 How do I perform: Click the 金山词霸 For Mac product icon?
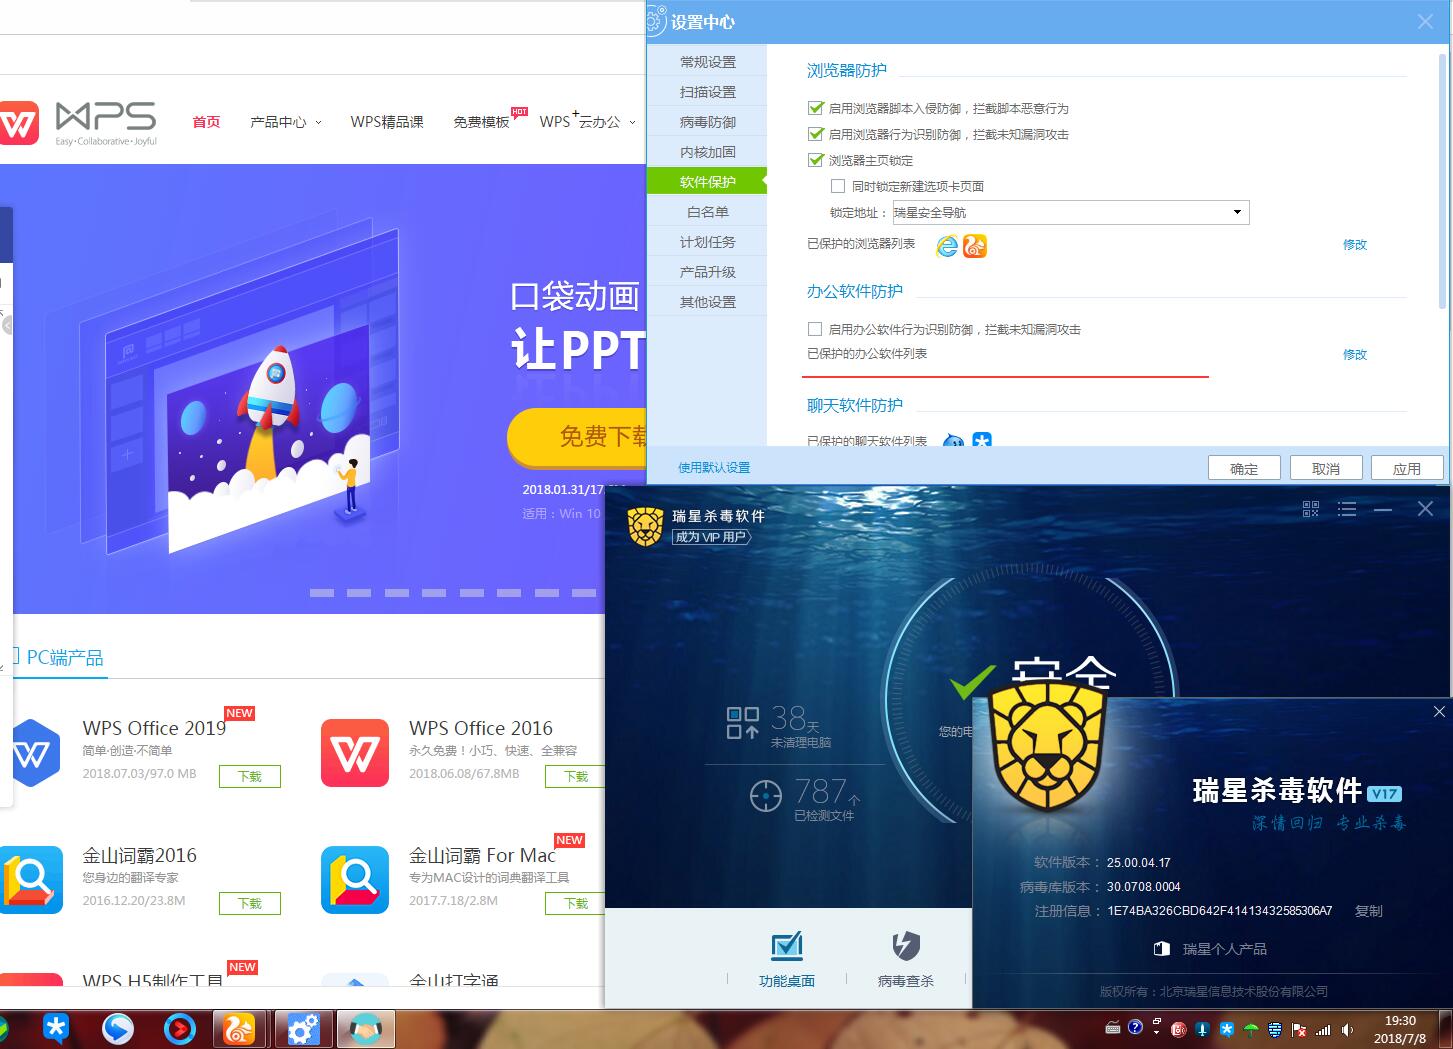pos(355,879)
